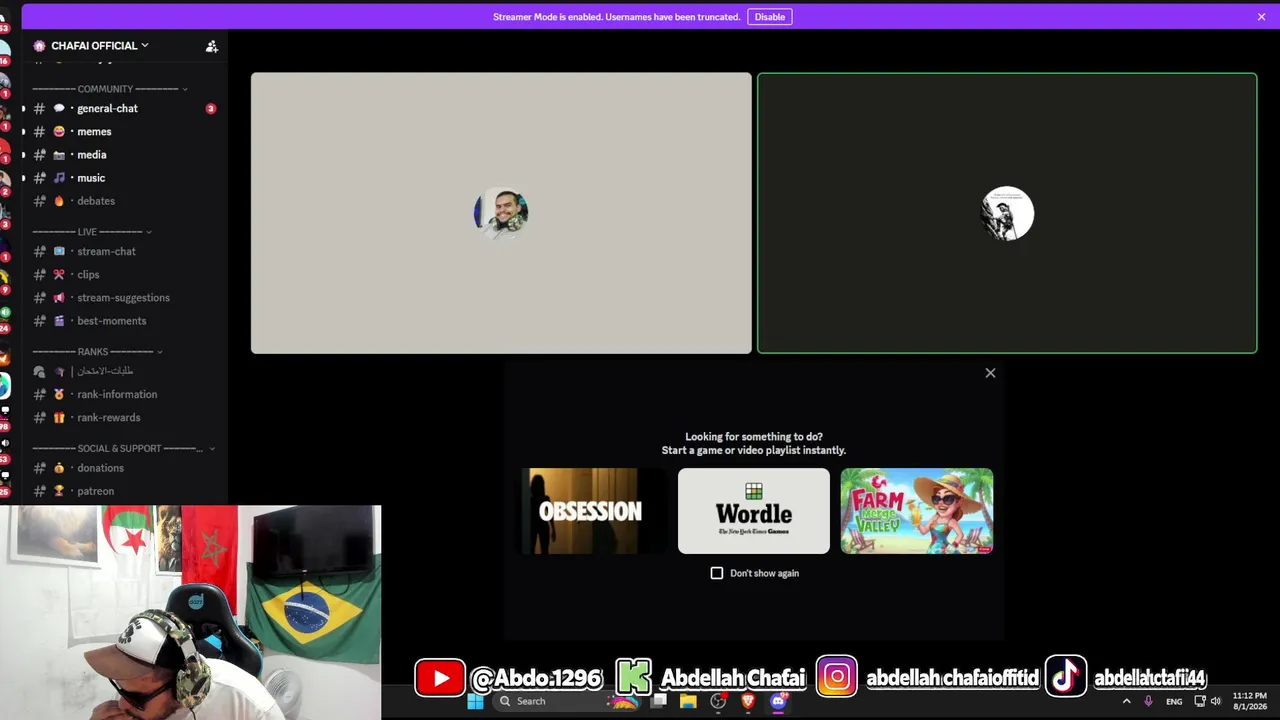Click the YouTube logo in the overlay
Screen dimensions: 1280x720
point(440,677)
